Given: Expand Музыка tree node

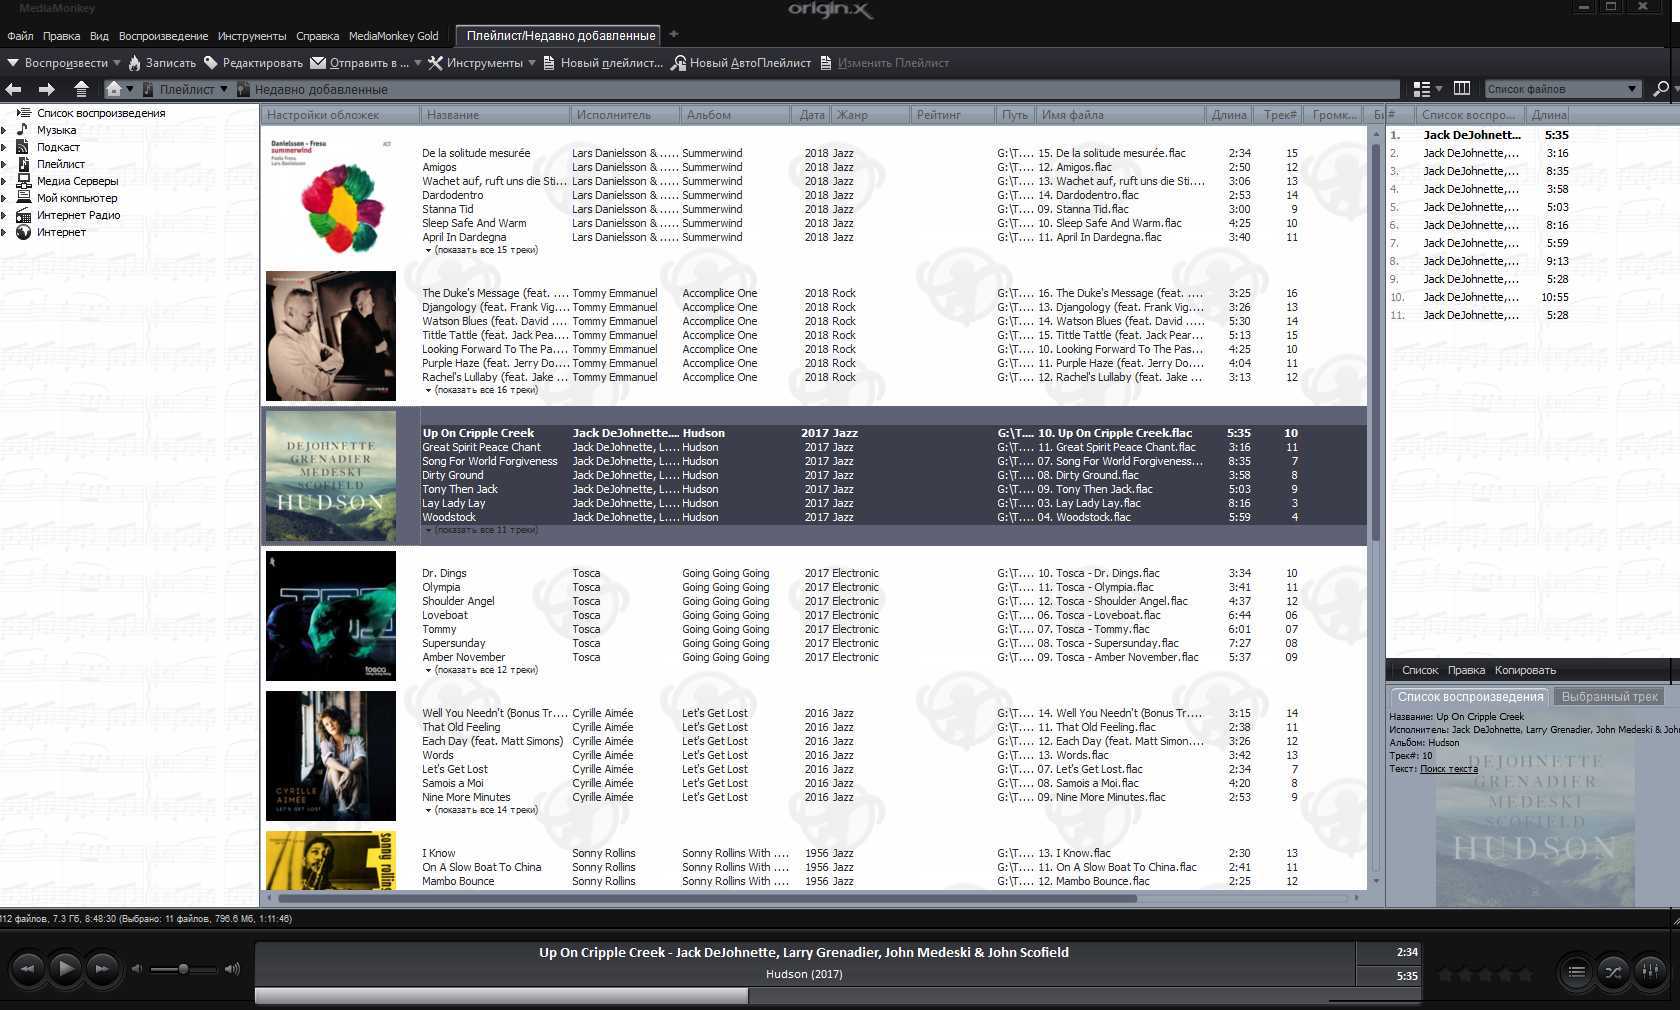Looking at the screenshot, I should point(4,130).
